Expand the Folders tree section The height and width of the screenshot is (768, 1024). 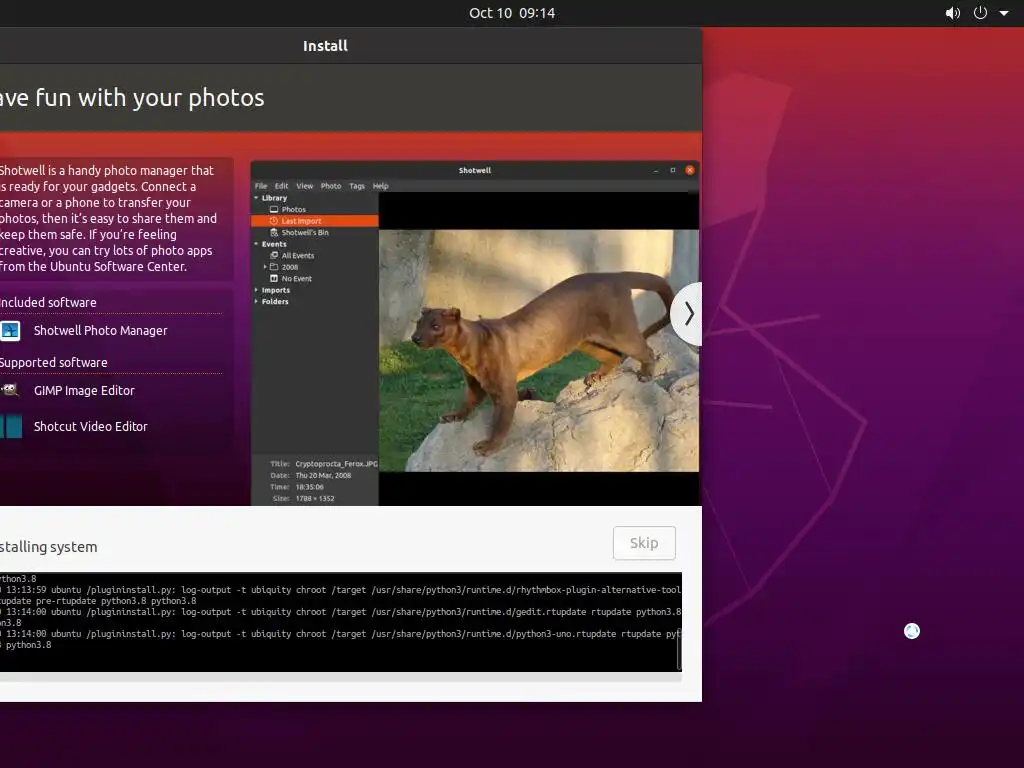(256, 302)
